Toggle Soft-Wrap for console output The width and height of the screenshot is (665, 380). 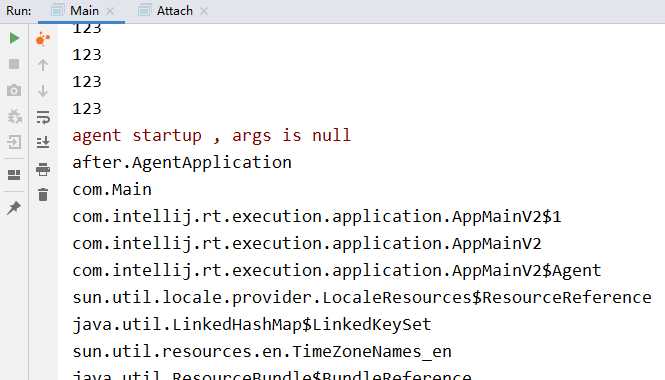[43, 117]
